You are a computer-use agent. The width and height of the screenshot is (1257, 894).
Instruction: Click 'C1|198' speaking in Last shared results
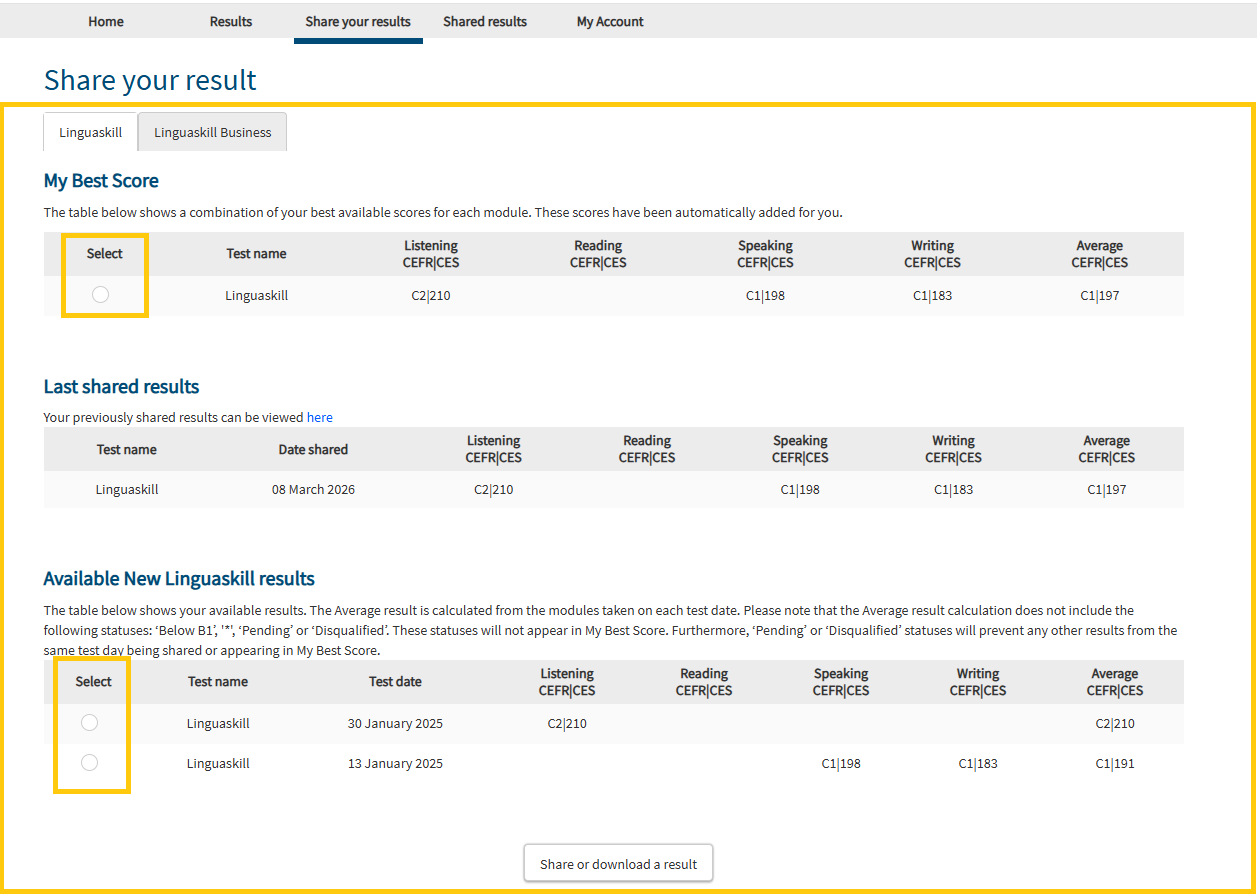pyautogui.click(x=800, y=490)
